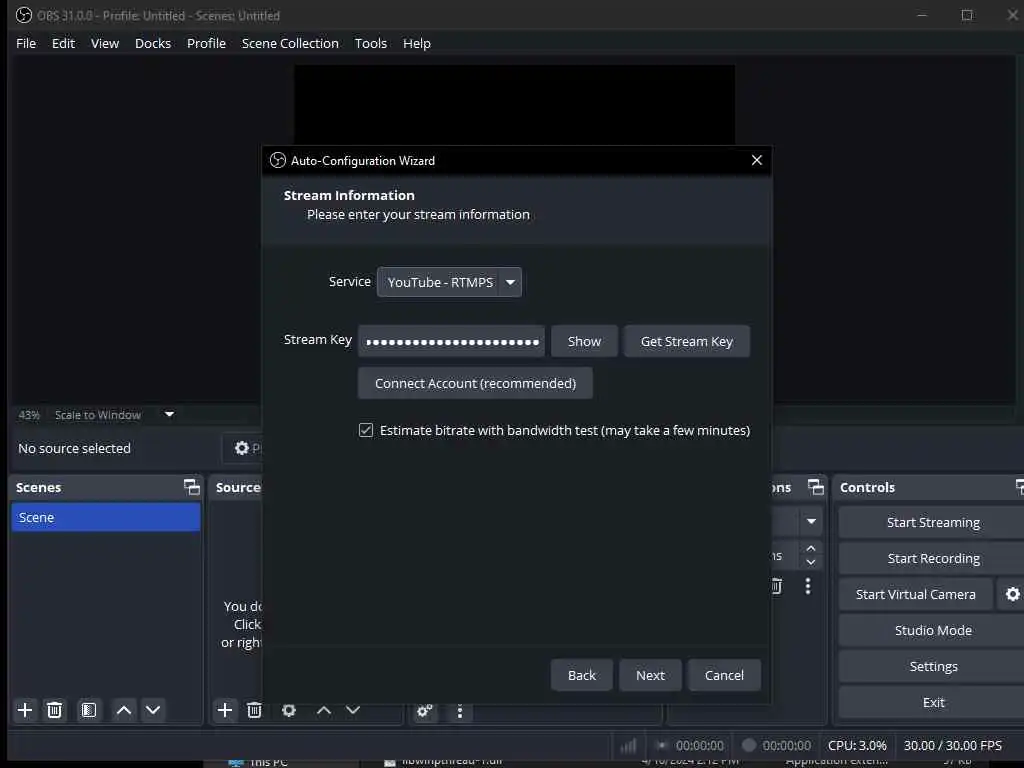Move source up arrow in Sources panel
Screen dimensions: 1024x768
point(323,710)
